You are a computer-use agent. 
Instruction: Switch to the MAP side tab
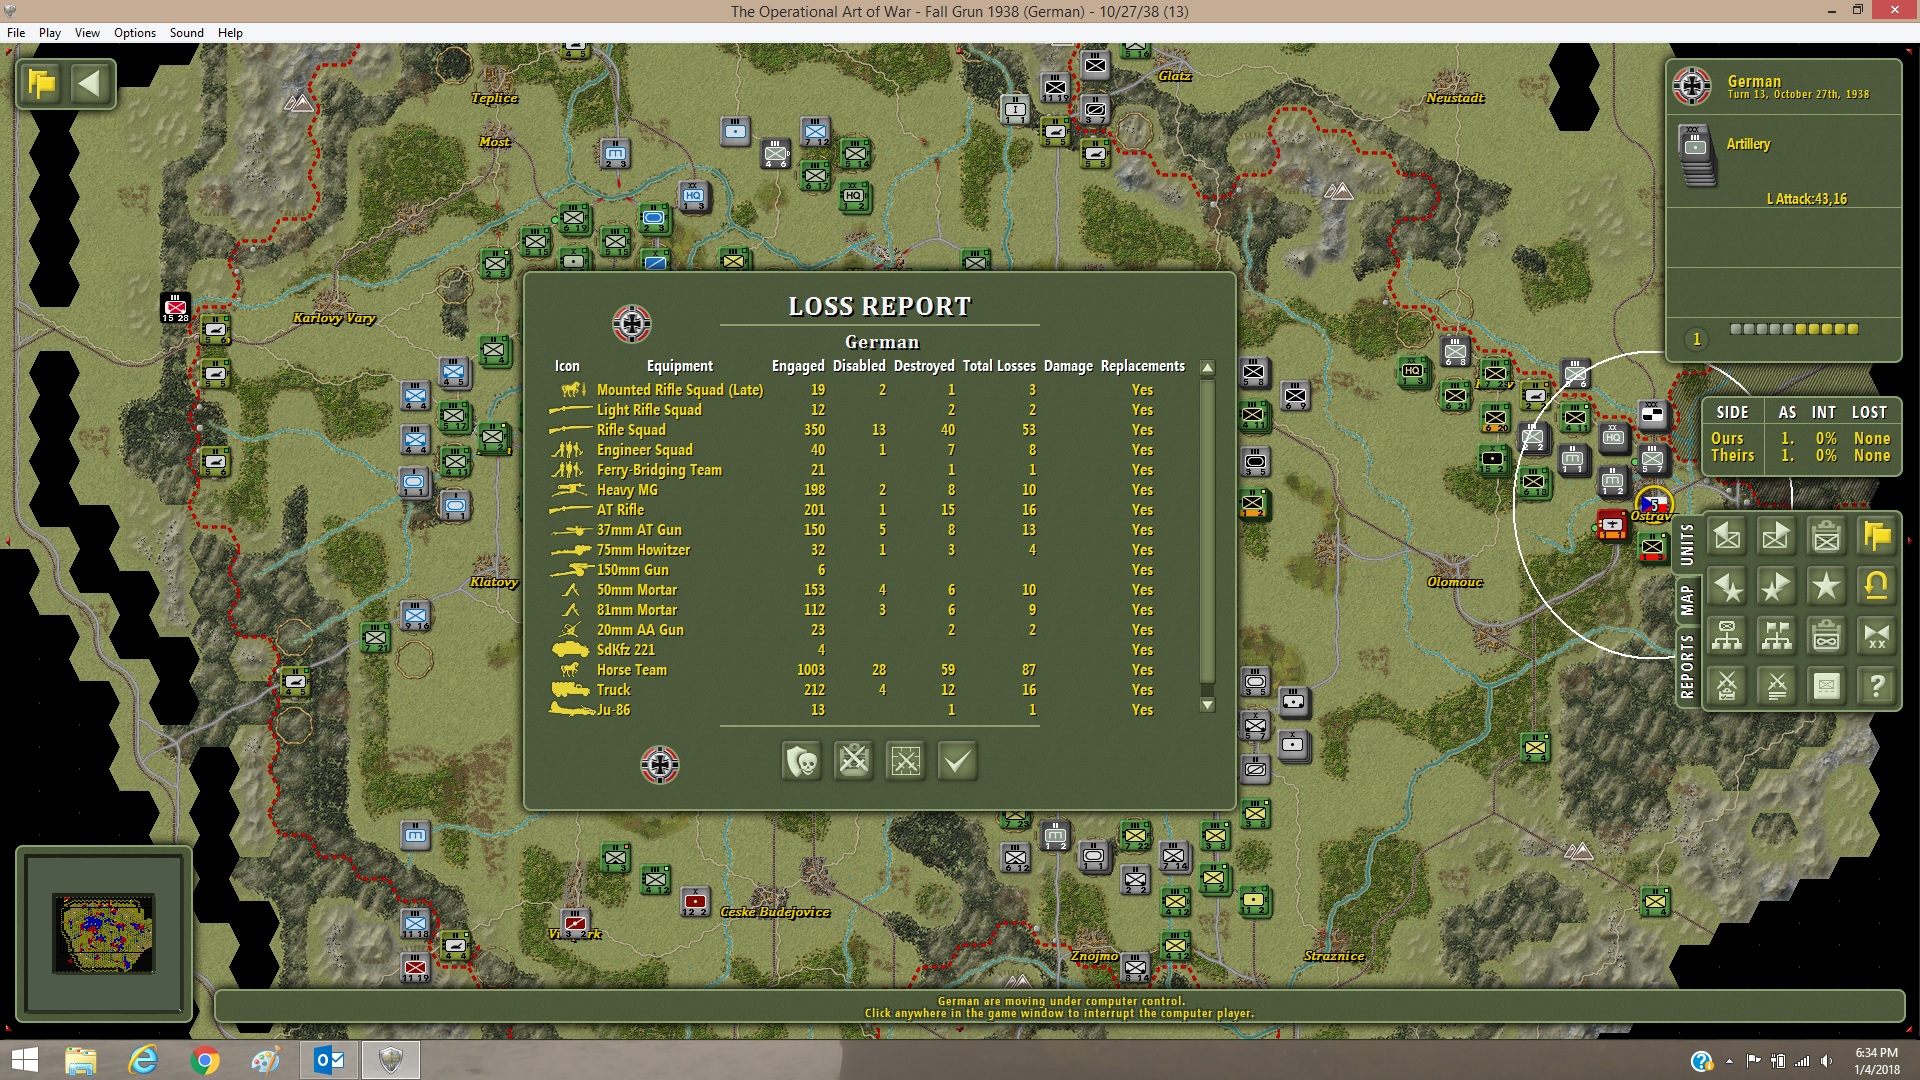1688,600
